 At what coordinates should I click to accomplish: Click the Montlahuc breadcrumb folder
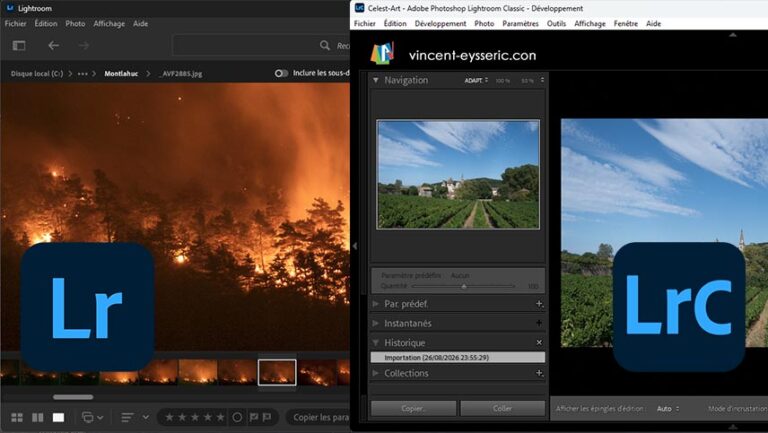click(x=121, y=73)
